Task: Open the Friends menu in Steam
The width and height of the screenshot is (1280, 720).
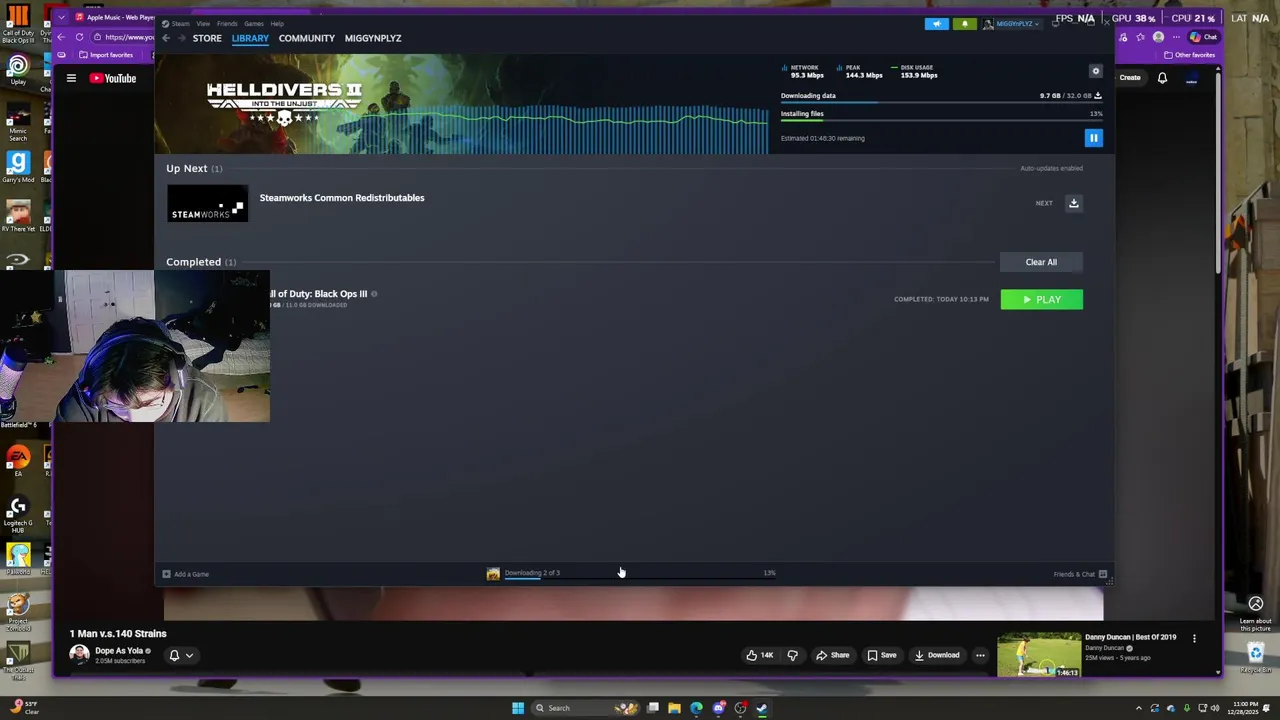Action: pos(227,23)
